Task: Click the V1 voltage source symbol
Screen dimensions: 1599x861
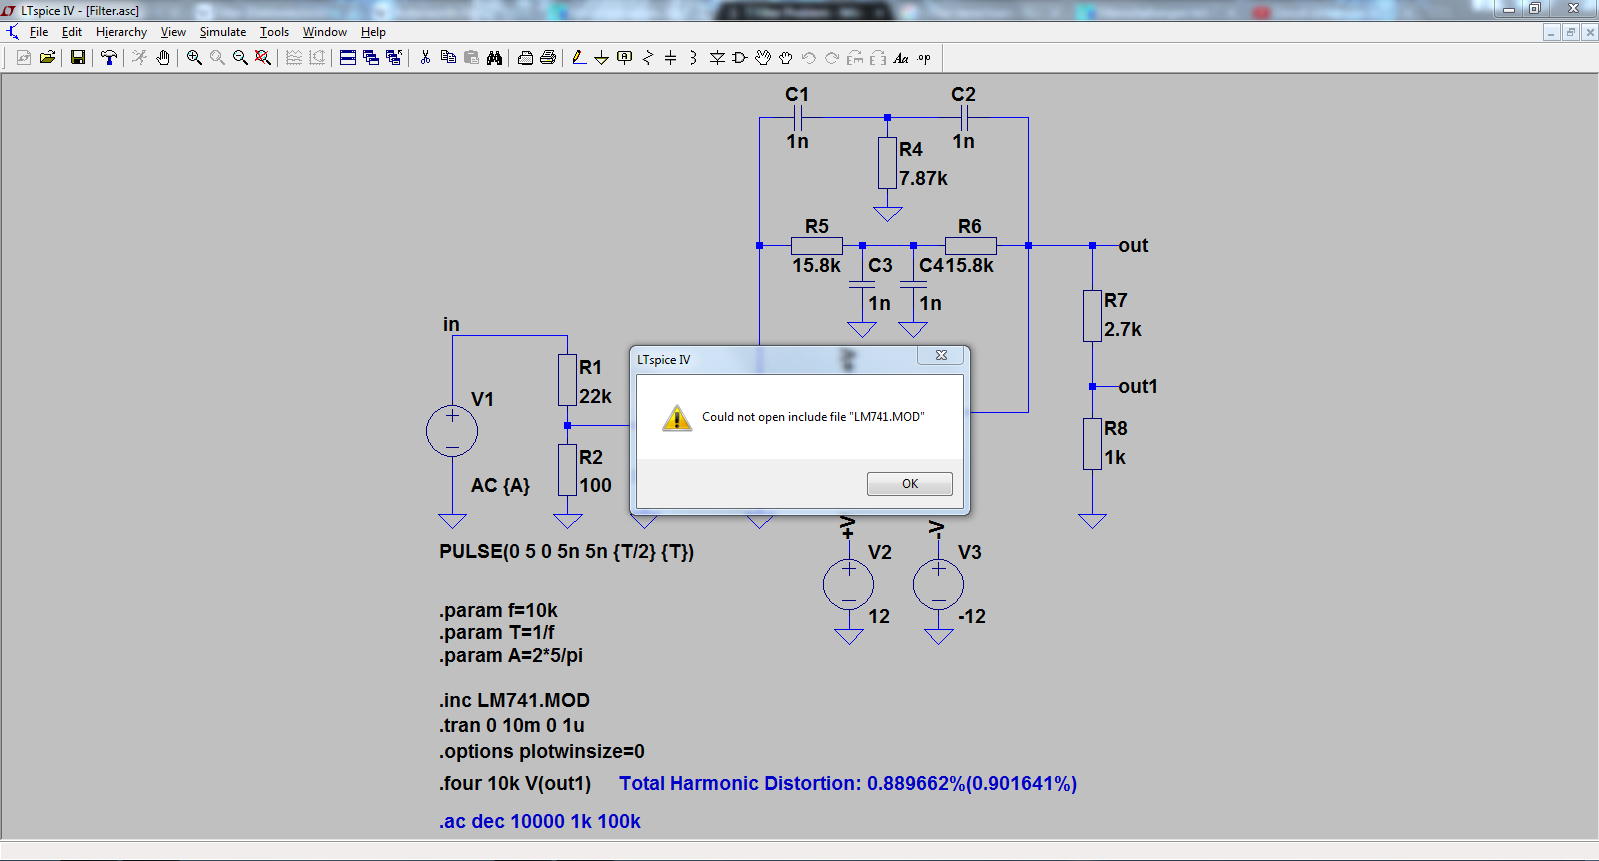Action: tap(452, 431)
